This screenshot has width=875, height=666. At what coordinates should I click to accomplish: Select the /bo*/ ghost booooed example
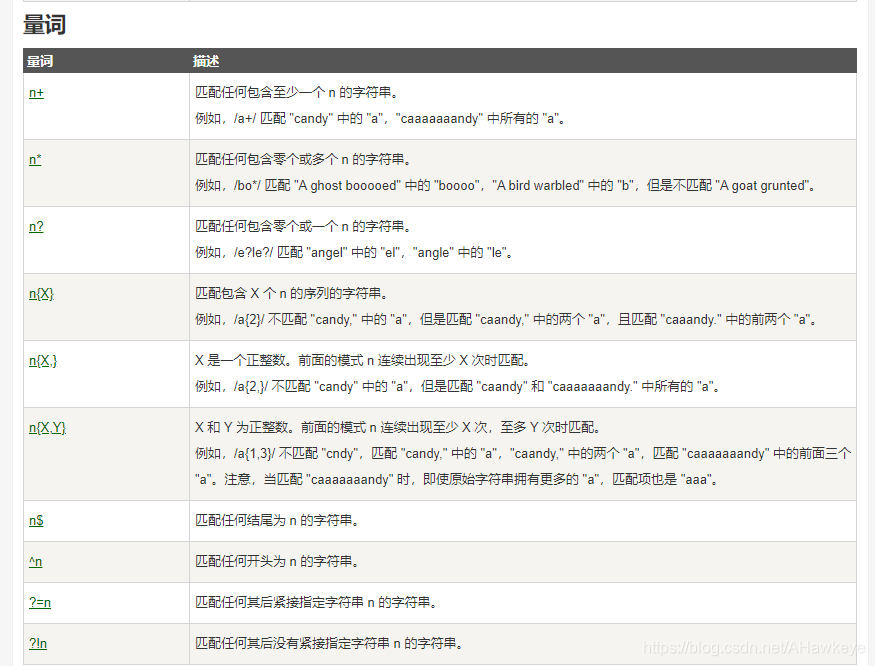point(505,185)
